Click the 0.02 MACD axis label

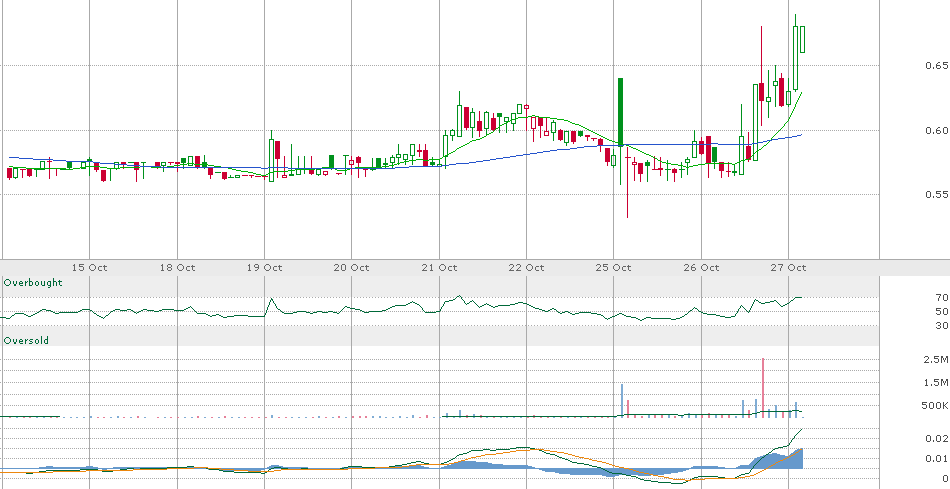point(936,439)
